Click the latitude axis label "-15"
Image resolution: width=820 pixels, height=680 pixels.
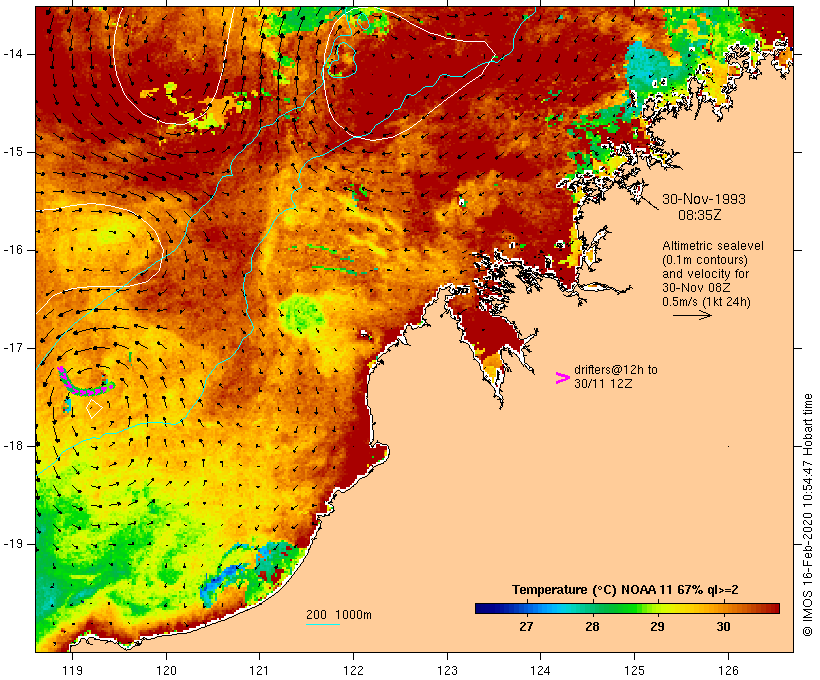(x=13, y=152)
